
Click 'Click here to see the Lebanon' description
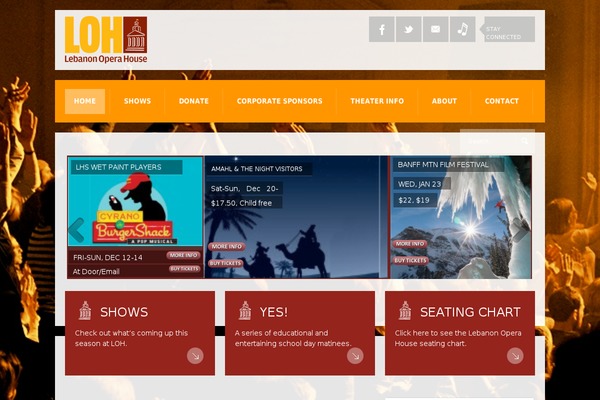458,338
